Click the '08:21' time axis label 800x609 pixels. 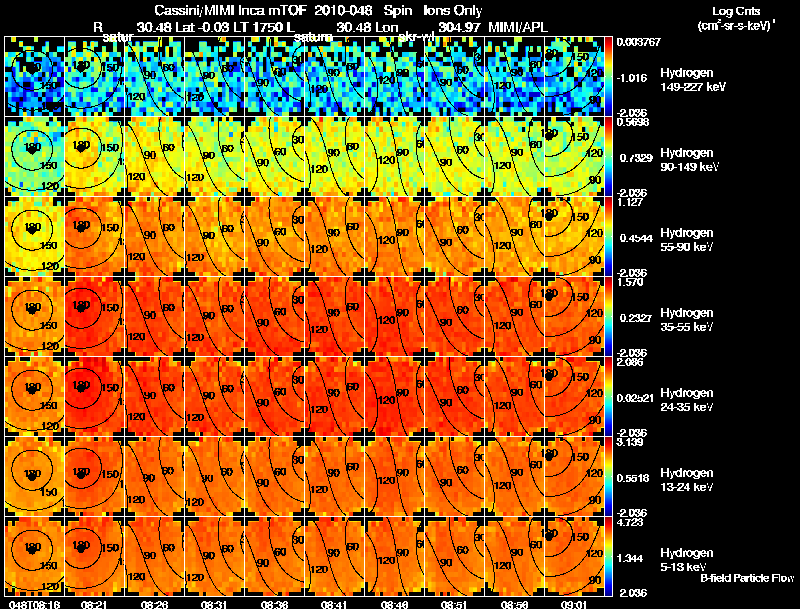pos(93,604)
